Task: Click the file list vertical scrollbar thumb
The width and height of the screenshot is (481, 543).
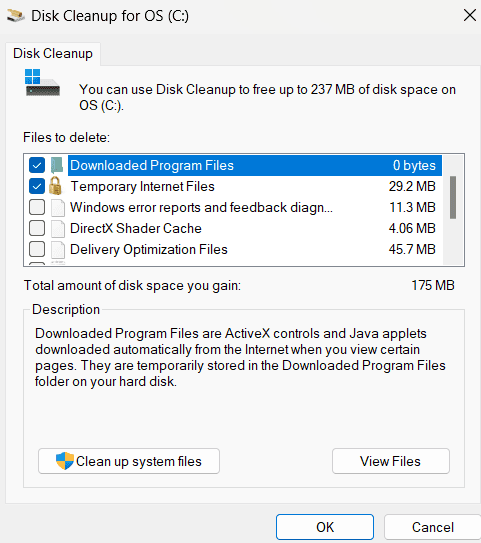Action: point(453,197)
